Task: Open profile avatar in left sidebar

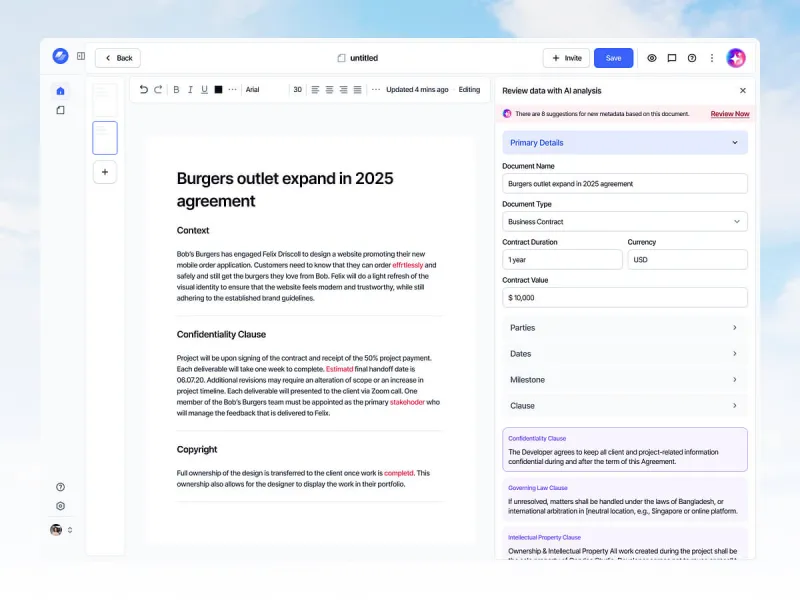Action: (x=56, y=530)
